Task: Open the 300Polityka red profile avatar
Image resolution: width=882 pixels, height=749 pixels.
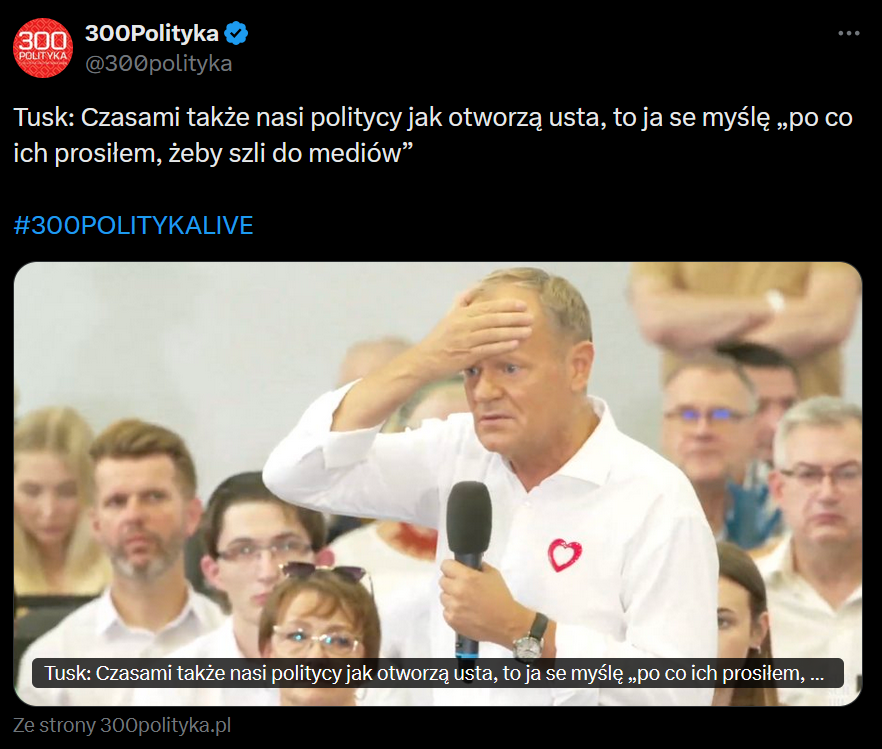Action: [43, 48]
